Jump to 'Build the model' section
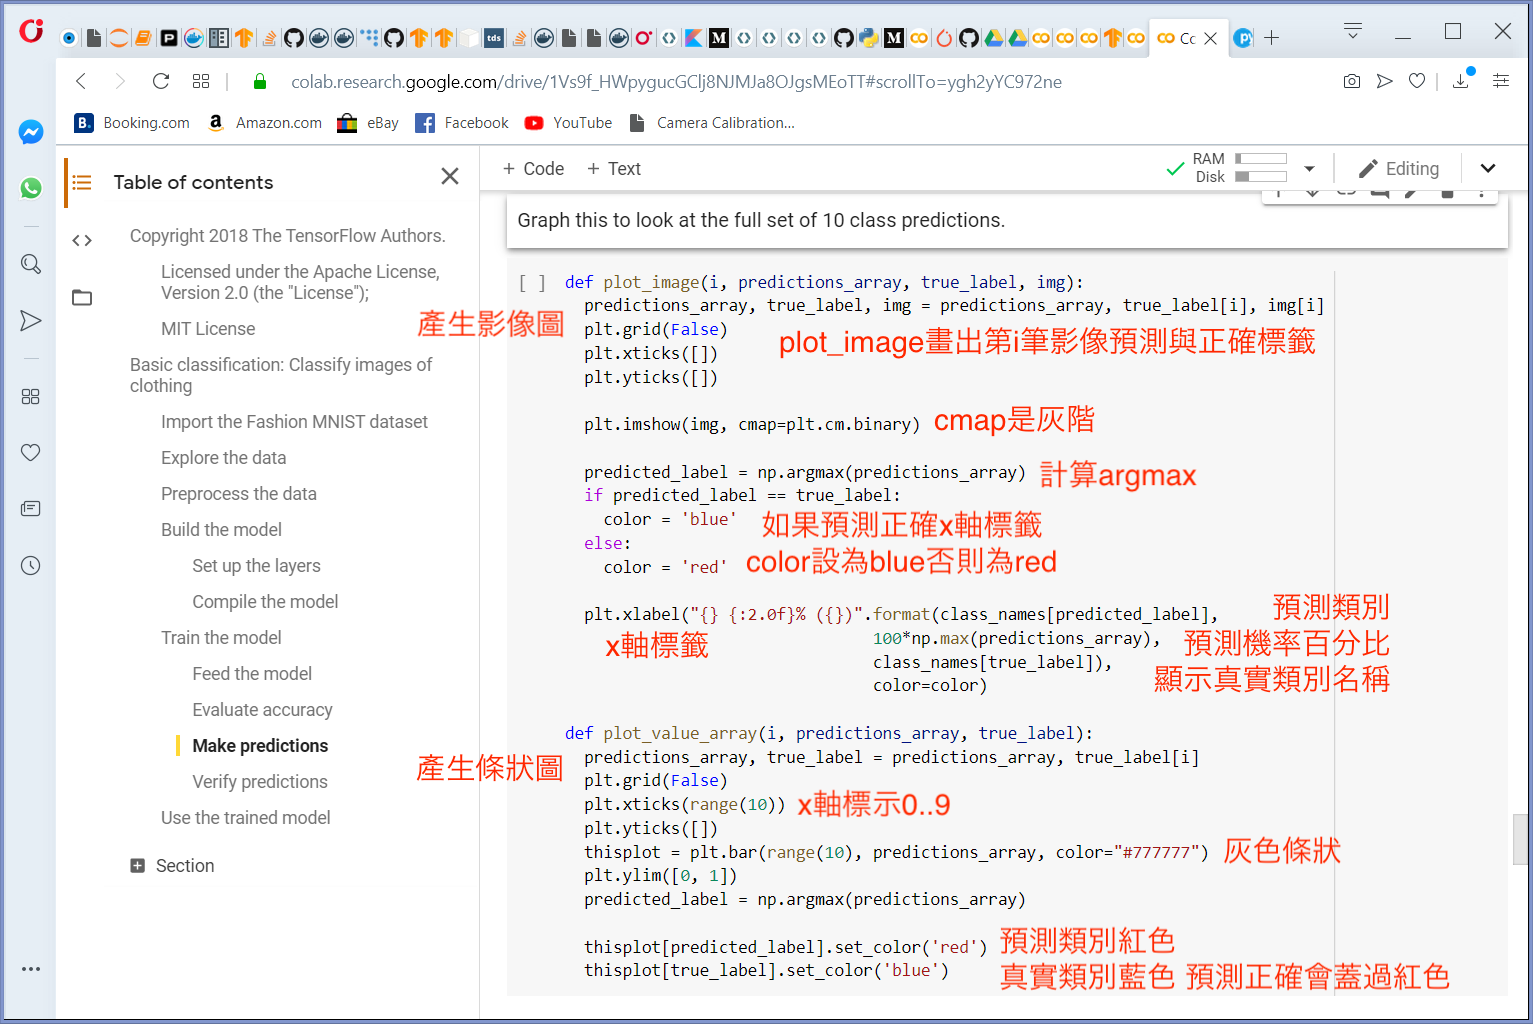The image size is (1533, 1024). [x=222, y=530]
